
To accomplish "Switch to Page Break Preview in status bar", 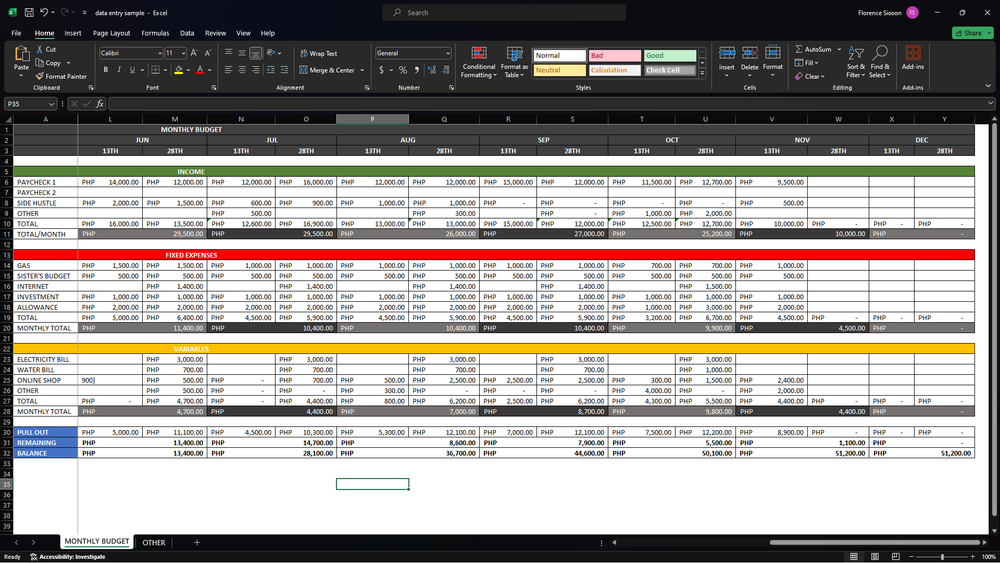I will [895, 557].
